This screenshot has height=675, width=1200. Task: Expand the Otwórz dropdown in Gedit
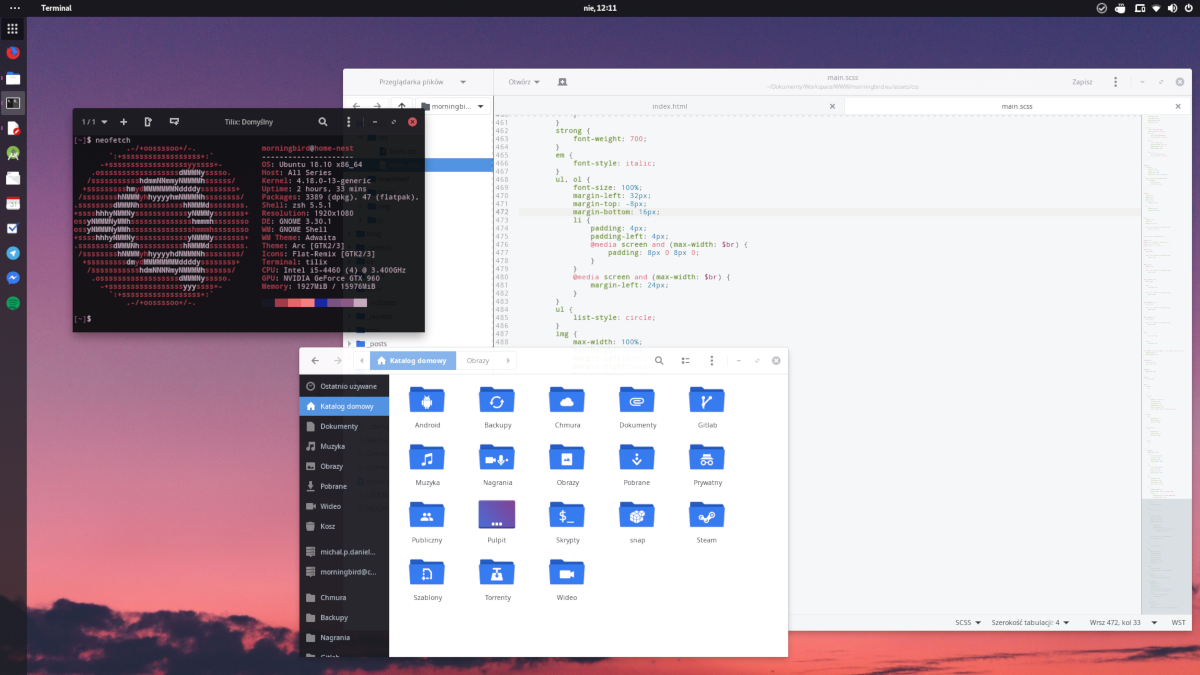pyautogui.click(x=524, y=82)
